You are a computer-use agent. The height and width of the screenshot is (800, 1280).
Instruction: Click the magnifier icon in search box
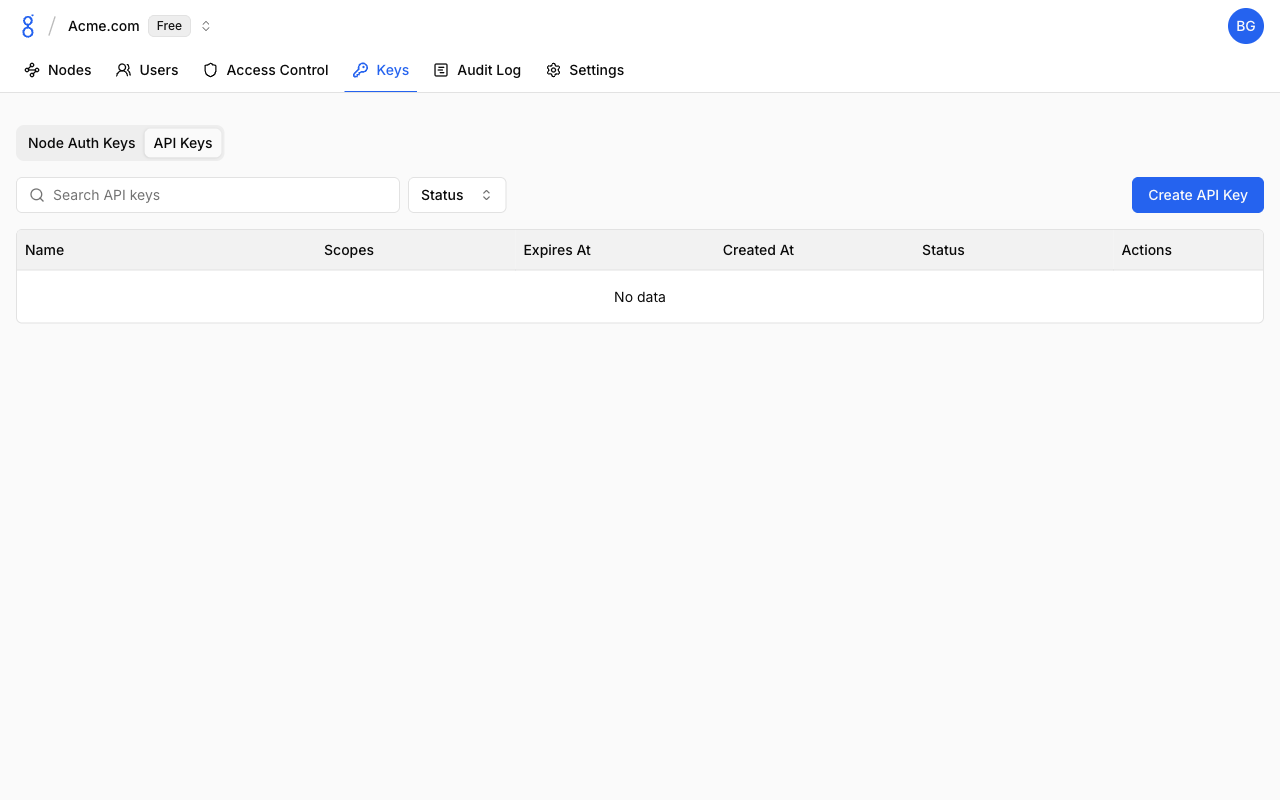tap(37, 195)
